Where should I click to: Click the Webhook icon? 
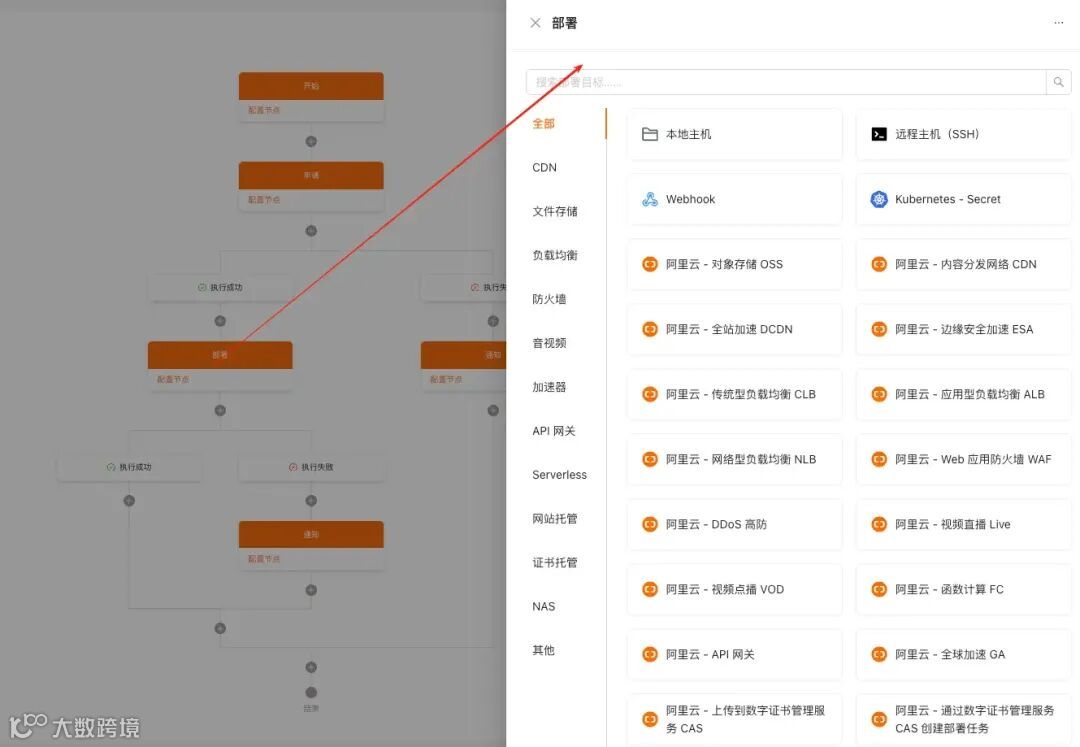pos(650,199)
